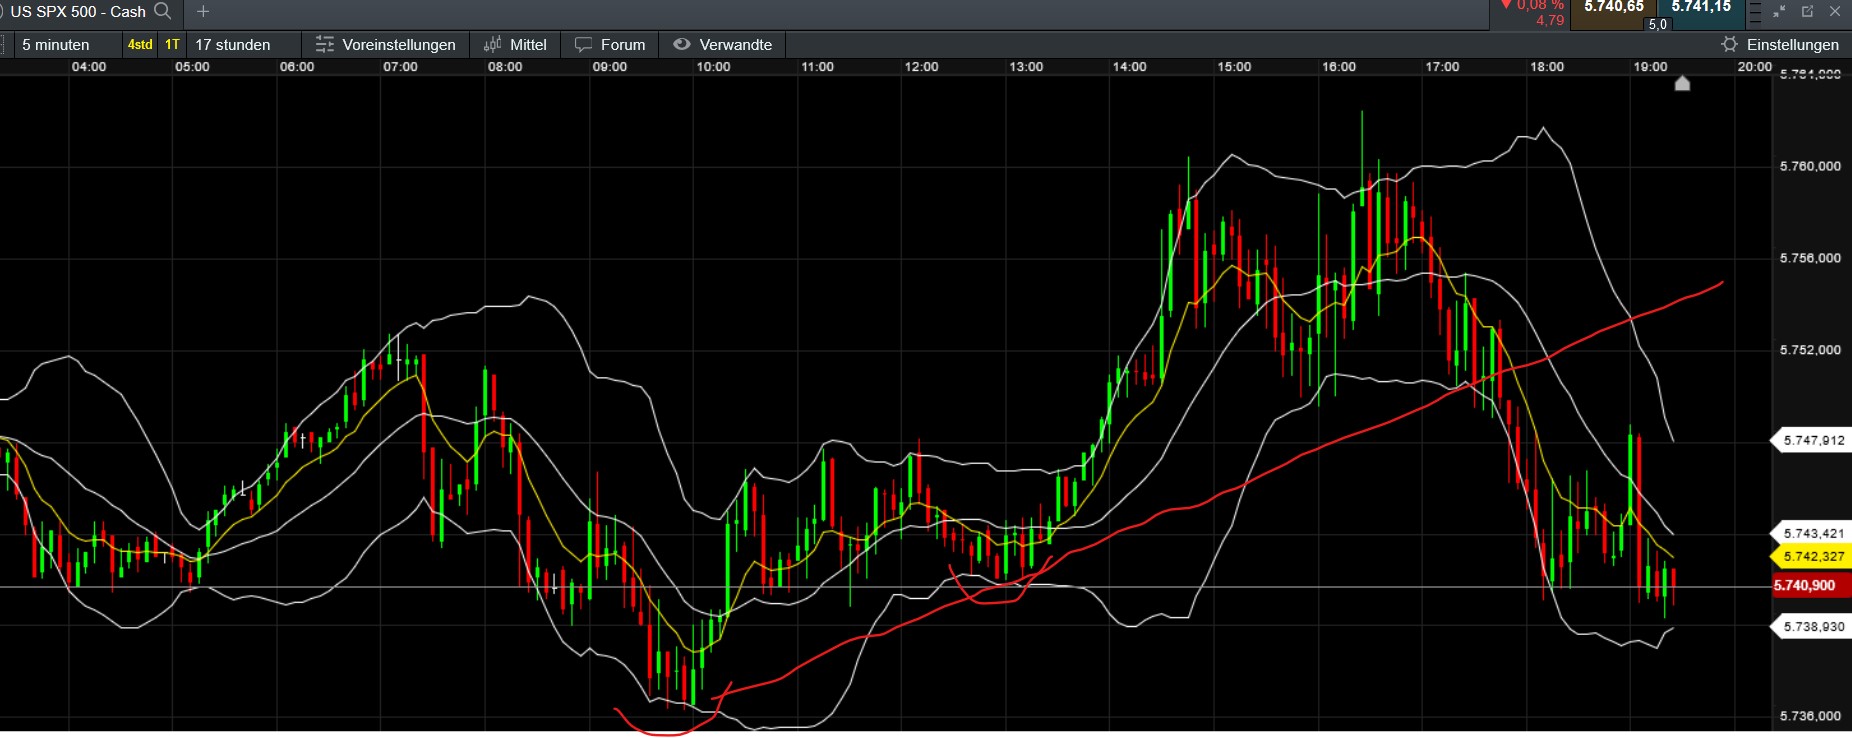The width and height of the screenshot is (1852, 738).
Task: Click the buy price 5.741,15
Action: (x=1701, y=7)
